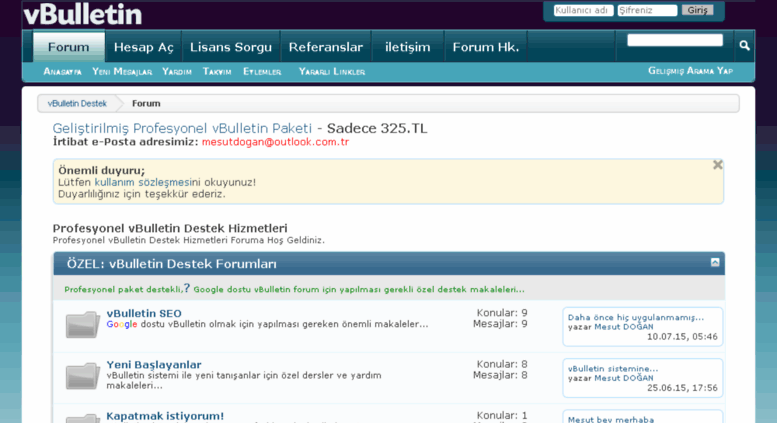The height and width of the screenshot is (423, 777).
Task: Open the Kapatmak istiyorum! forum
Action: [x=165, y=416]
